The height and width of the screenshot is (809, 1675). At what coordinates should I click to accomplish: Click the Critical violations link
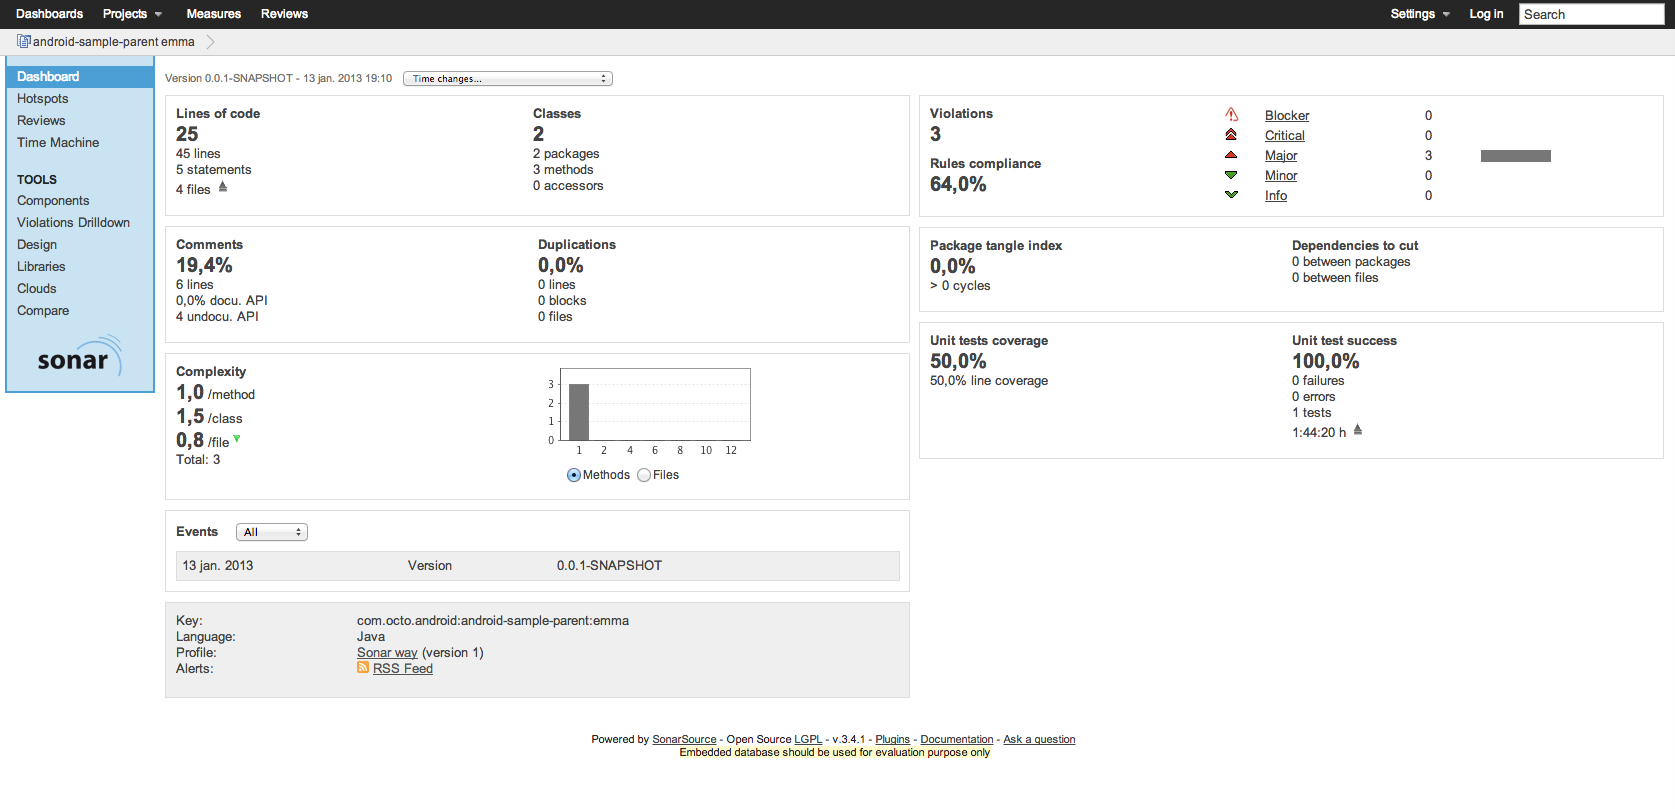[1285, 136]
